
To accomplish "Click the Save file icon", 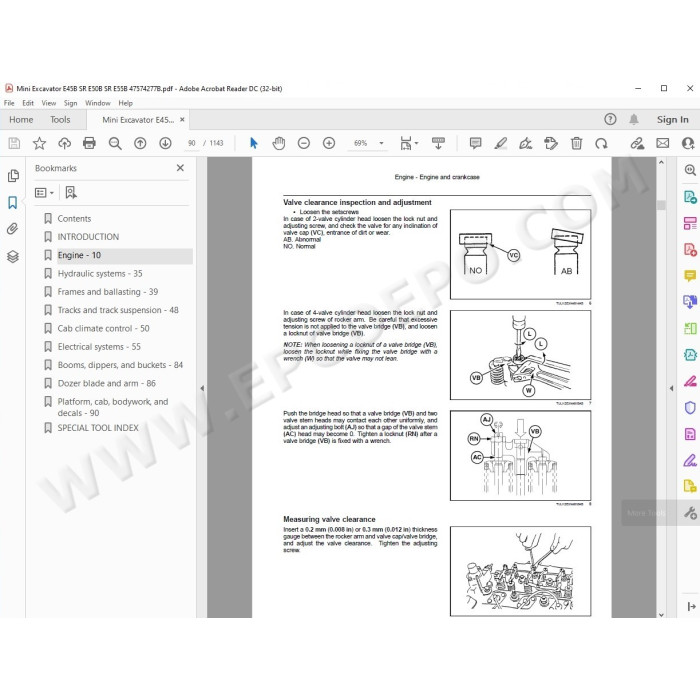I will click(x=14, y=143).
